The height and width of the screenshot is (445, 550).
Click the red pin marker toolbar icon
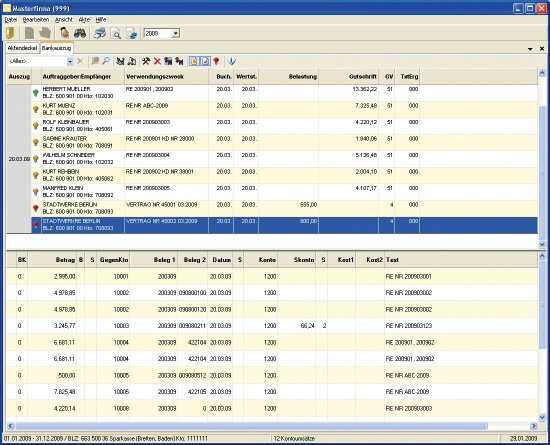pyautogui.click(x=216, y=61)
